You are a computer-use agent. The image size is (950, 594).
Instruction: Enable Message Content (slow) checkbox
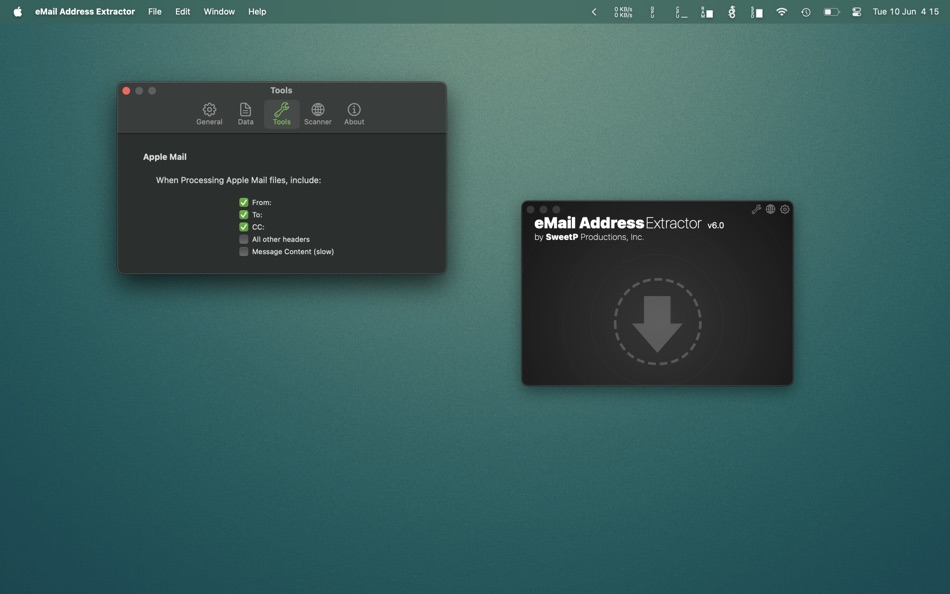[244, 252]
